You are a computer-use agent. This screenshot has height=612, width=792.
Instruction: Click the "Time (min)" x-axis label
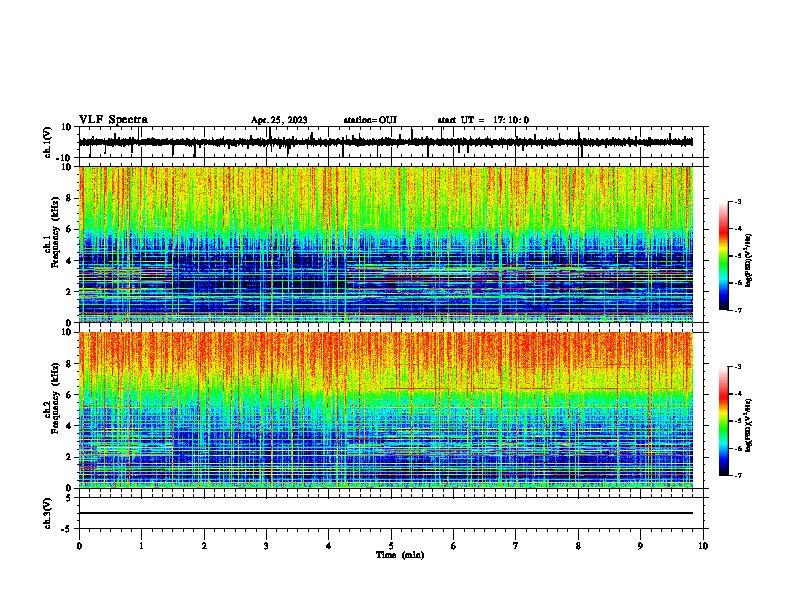(400, 555)
